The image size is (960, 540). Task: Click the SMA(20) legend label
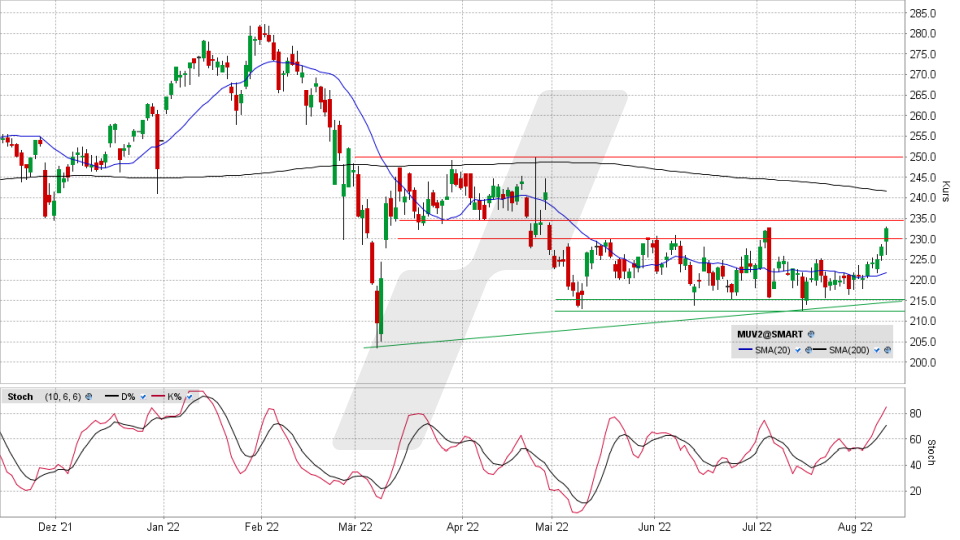pos(773,350)
